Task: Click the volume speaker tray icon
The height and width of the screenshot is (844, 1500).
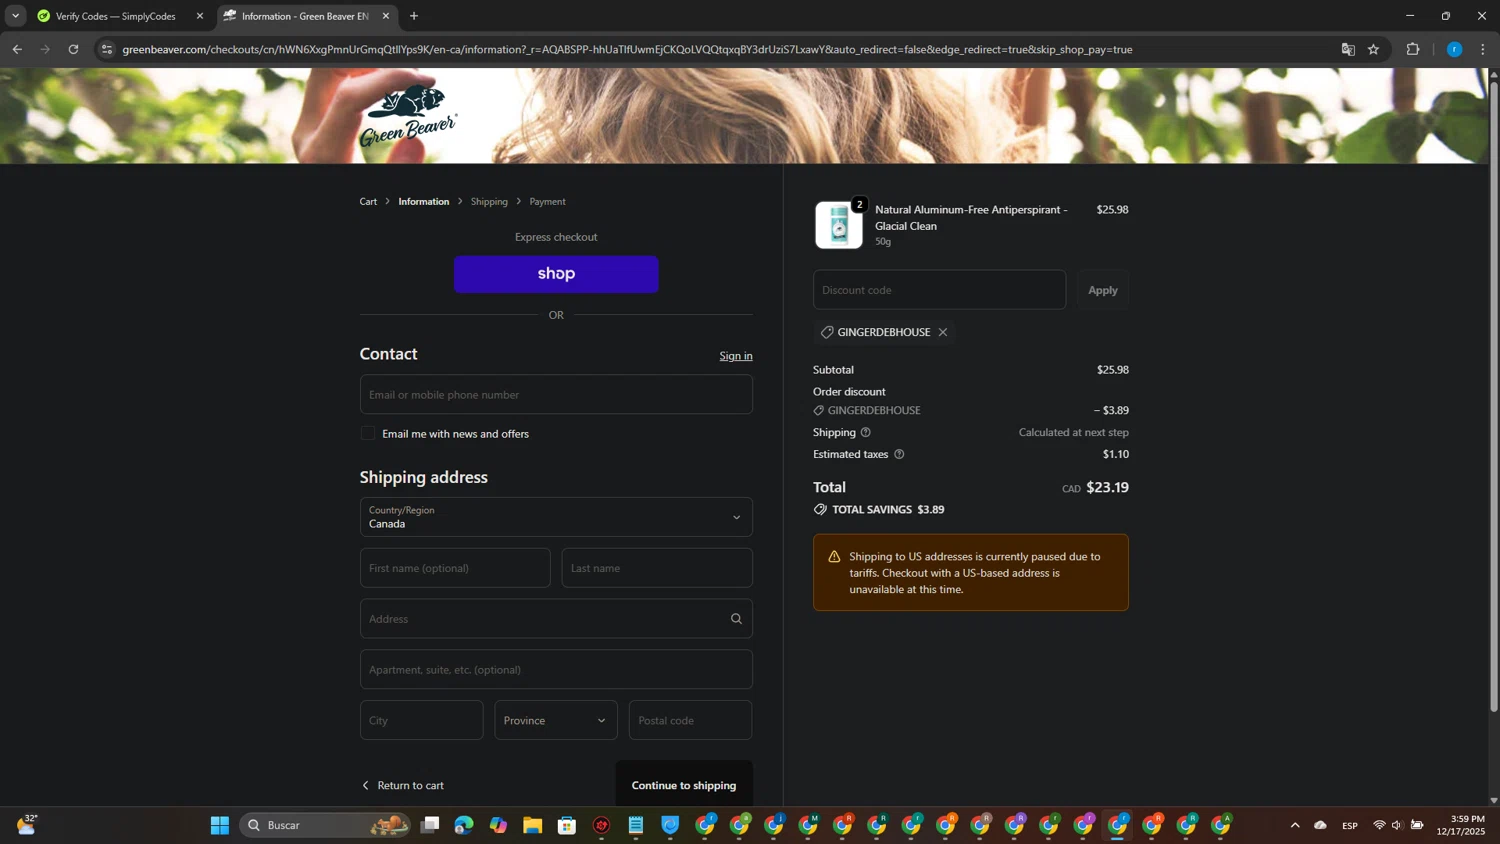Action: tap(1397, 825)
